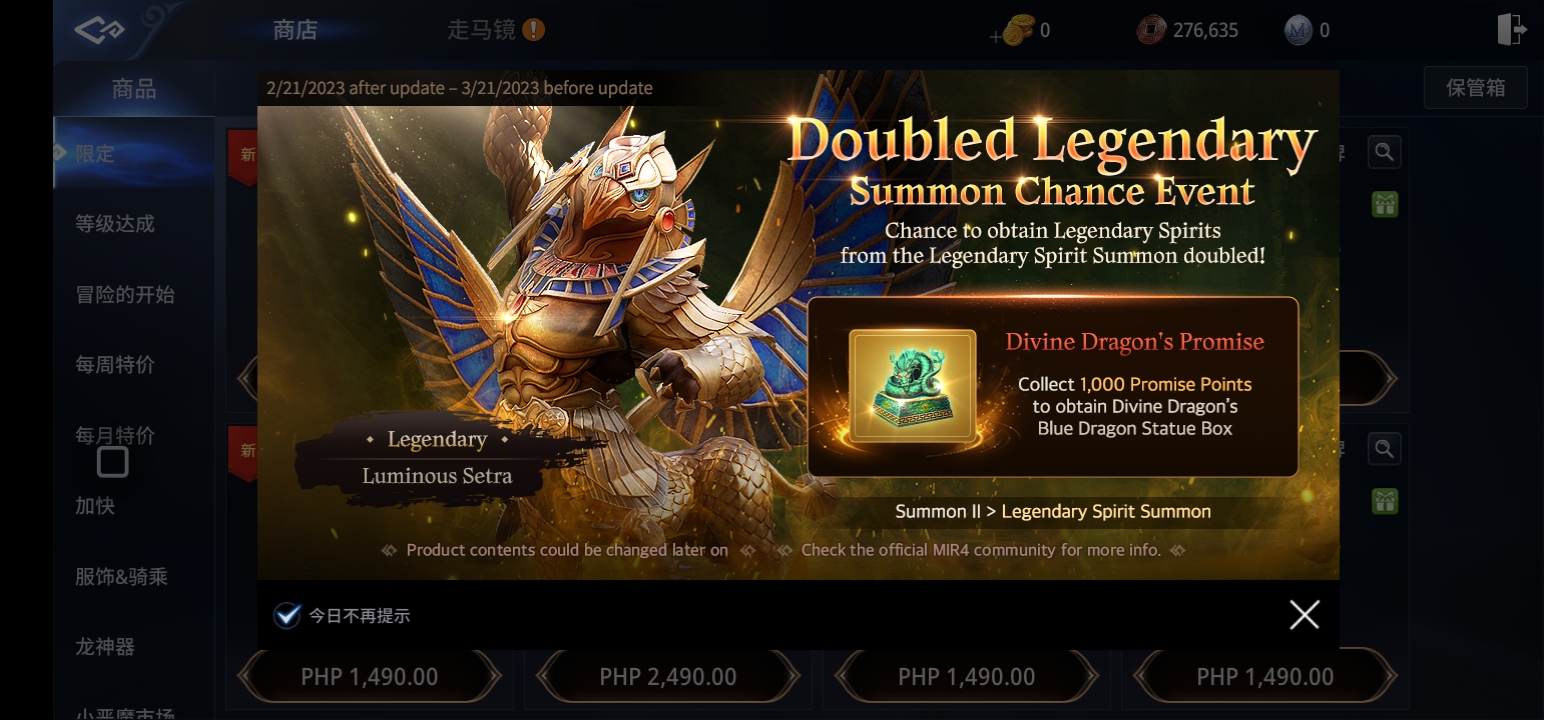Click the silver M token currency icon
The height and width of the screenshot is (720, 1544).
(x=1298, y=30)
